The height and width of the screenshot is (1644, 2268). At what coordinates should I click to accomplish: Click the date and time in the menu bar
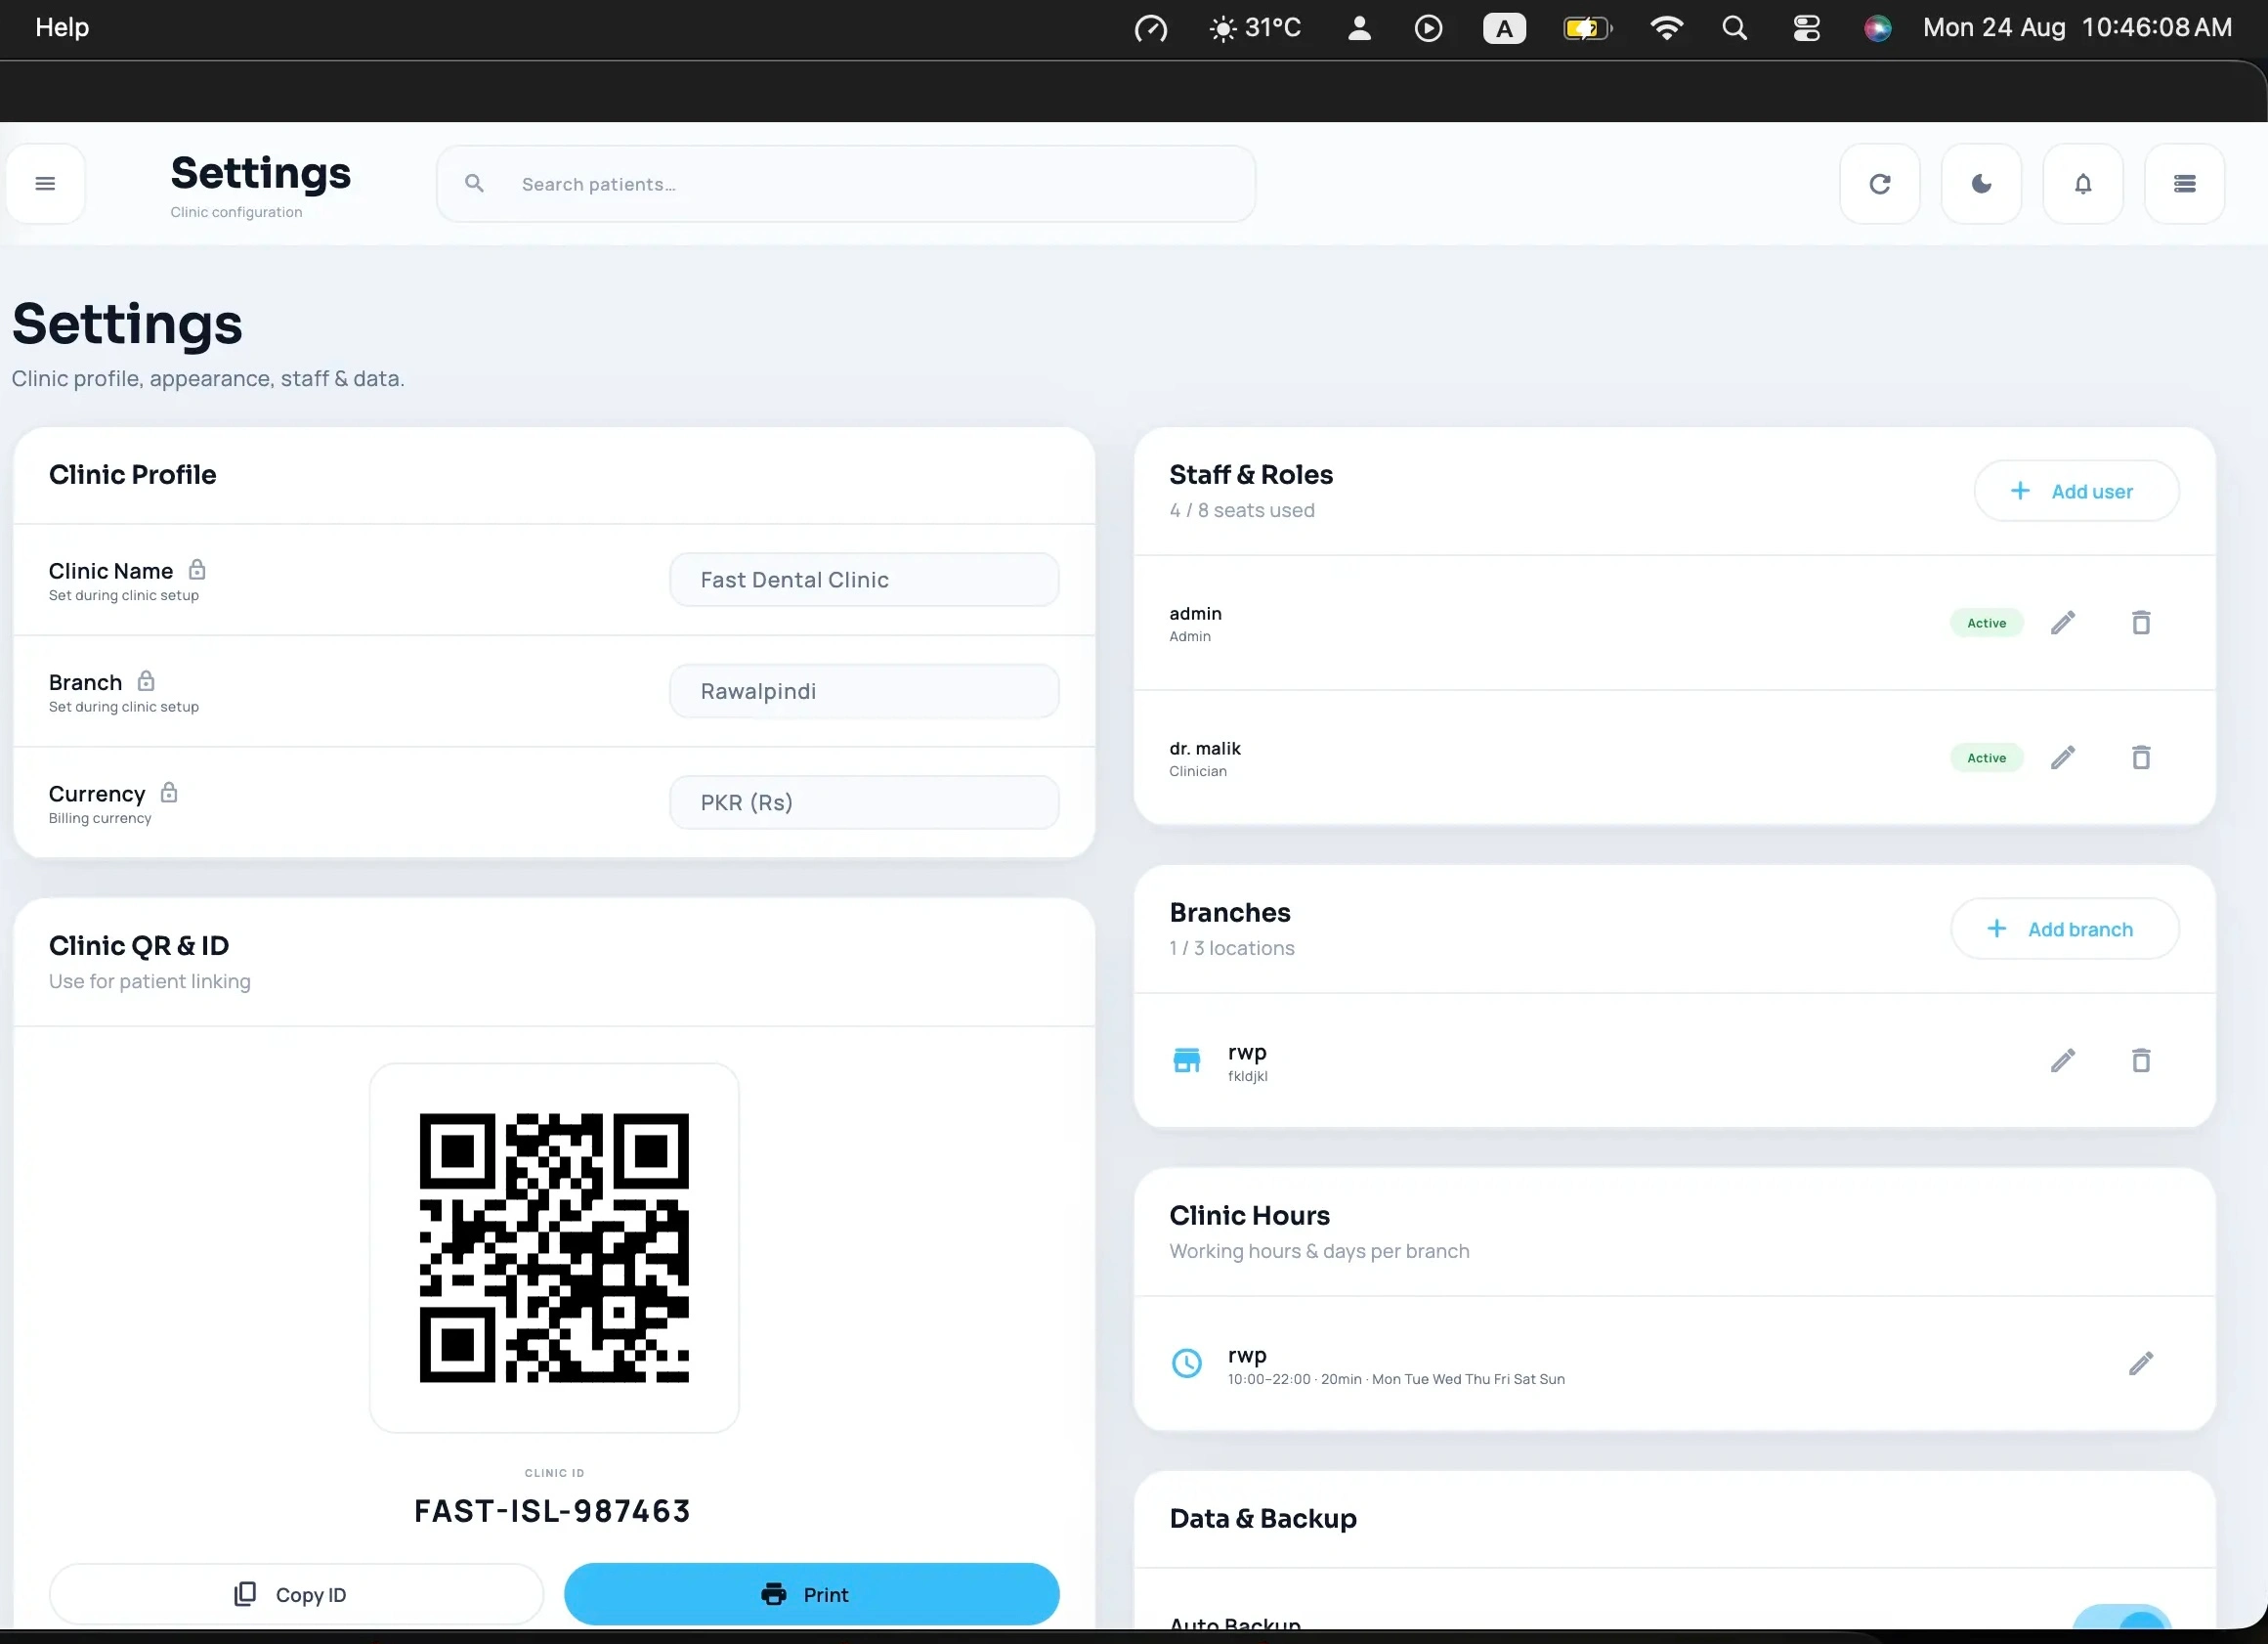pyautogui.click(x=2077, y=27)
